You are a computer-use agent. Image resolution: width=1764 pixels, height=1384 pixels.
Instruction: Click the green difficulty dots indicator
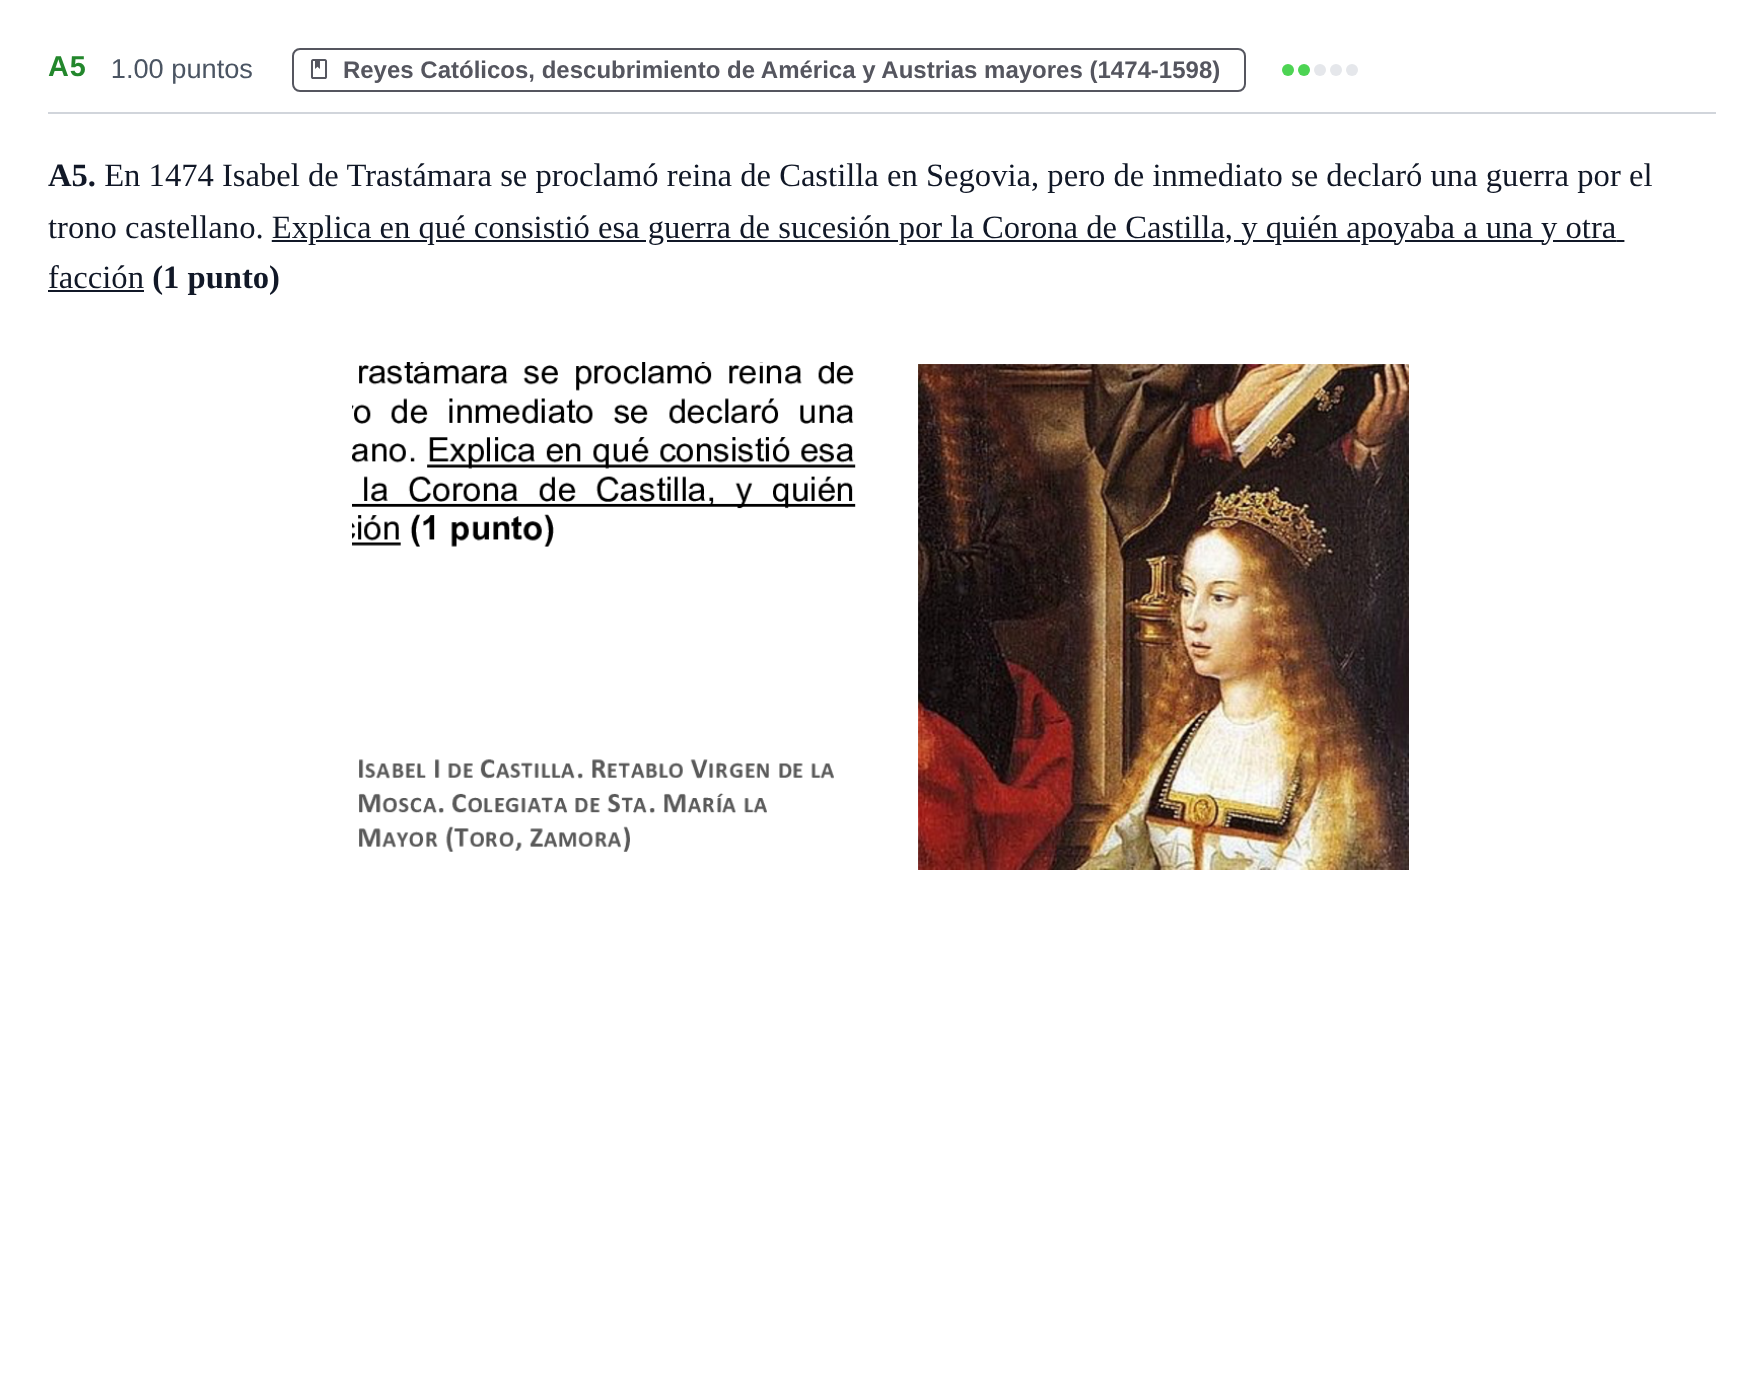point(1319,70)
